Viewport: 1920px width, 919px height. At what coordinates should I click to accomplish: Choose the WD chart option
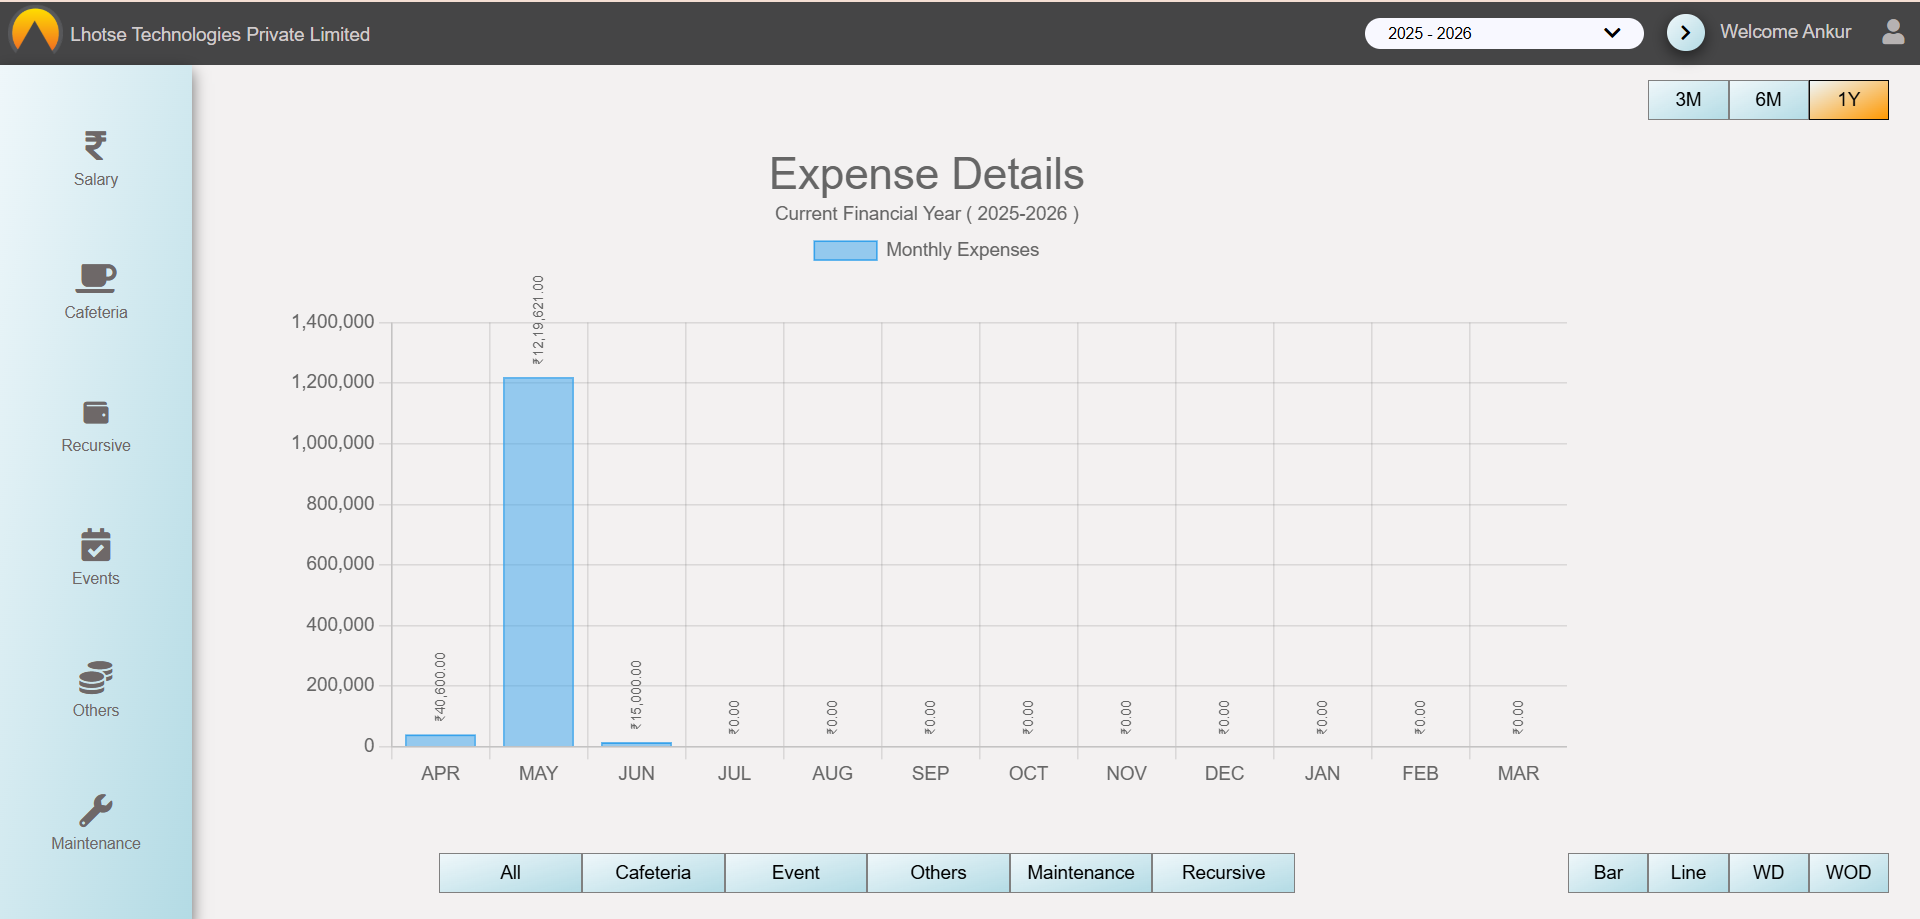pyautogui.click(x=1768, y=873)
